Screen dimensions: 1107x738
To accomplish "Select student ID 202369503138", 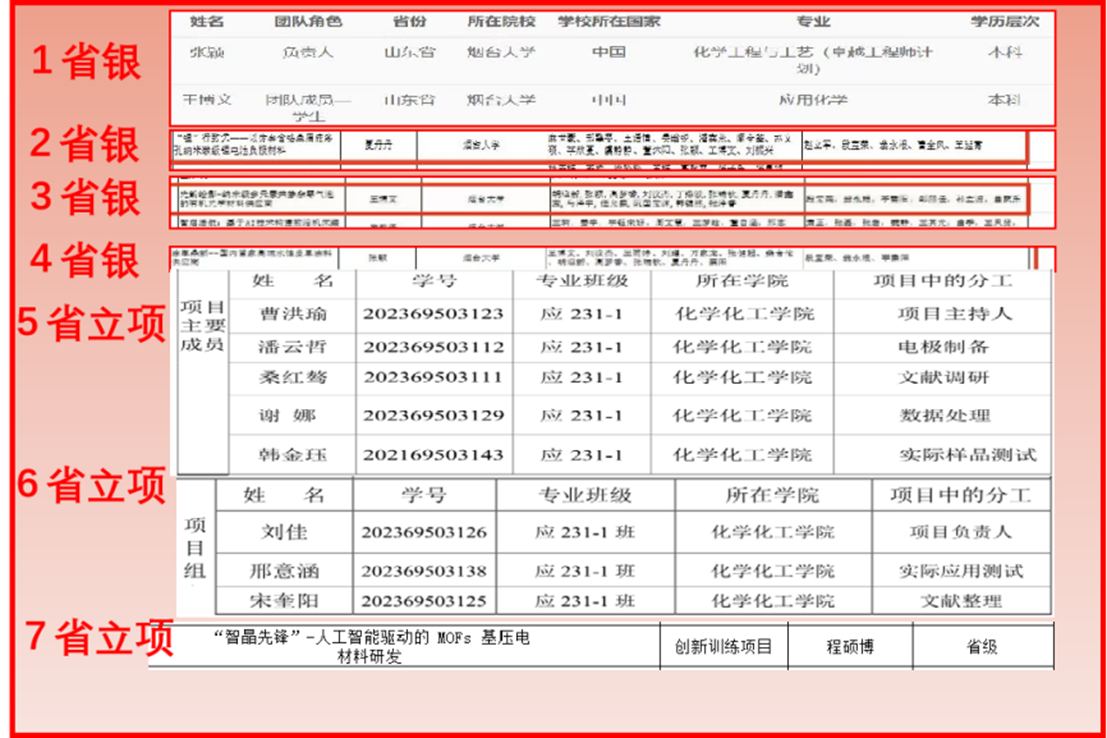I will [x=424, y=571].
